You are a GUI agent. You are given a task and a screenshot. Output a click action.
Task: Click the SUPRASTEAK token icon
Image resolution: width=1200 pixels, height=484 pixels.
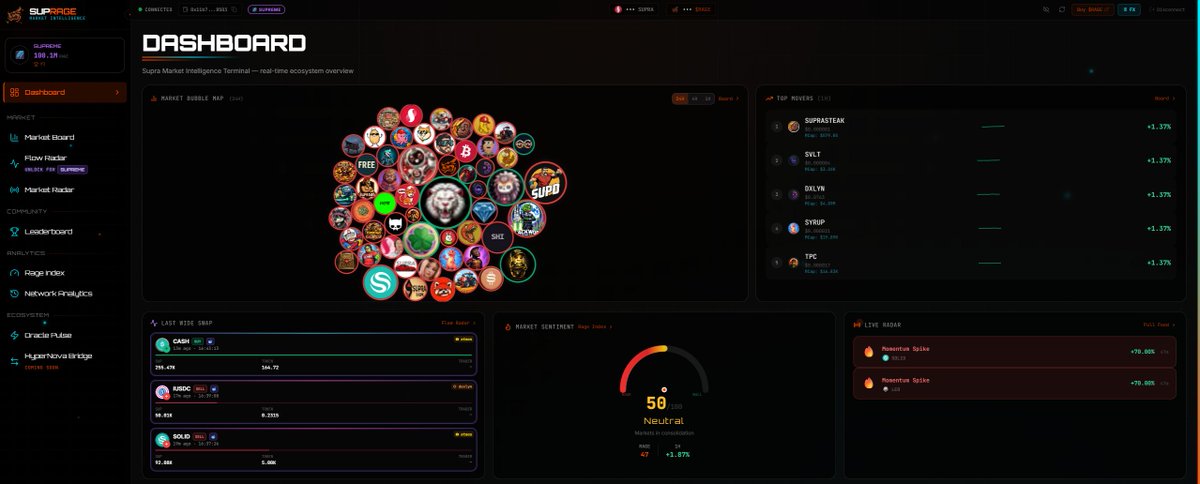click(794, 127)
